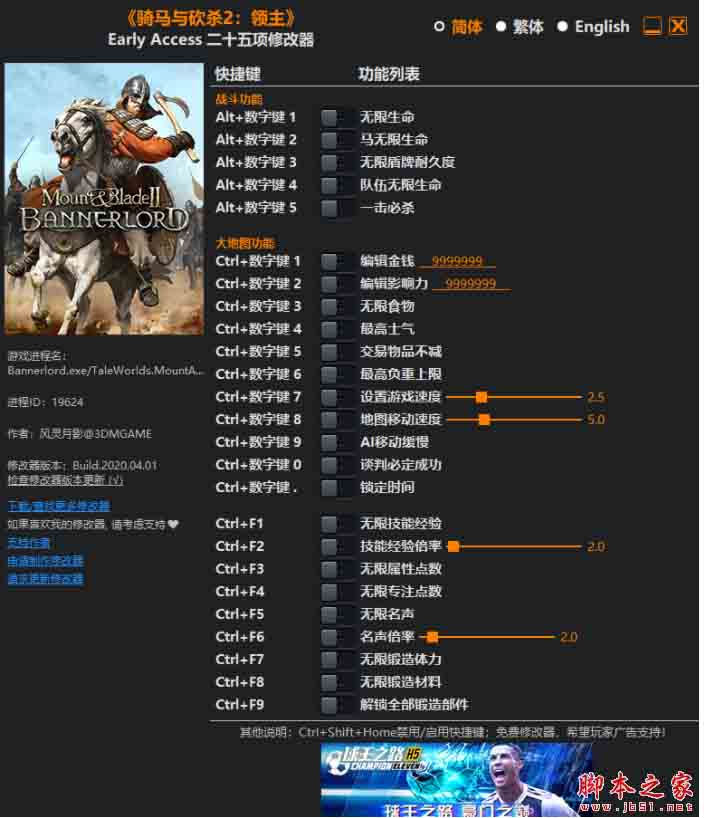
Task: Close the trainer with the X icon
Action: click(678, 26)
